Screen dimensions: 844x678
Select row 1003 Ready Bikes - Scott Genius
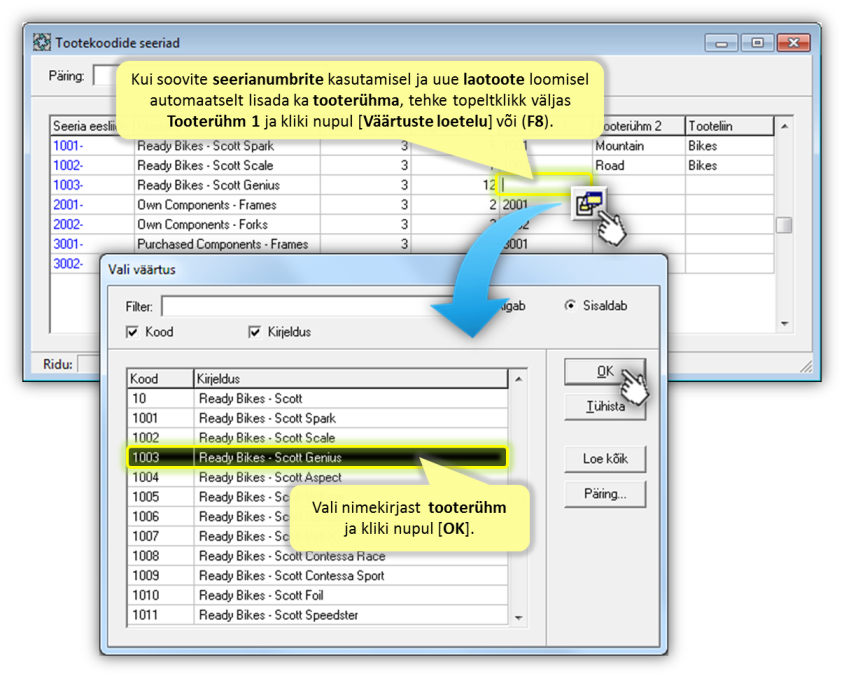[x=316, y=458]
